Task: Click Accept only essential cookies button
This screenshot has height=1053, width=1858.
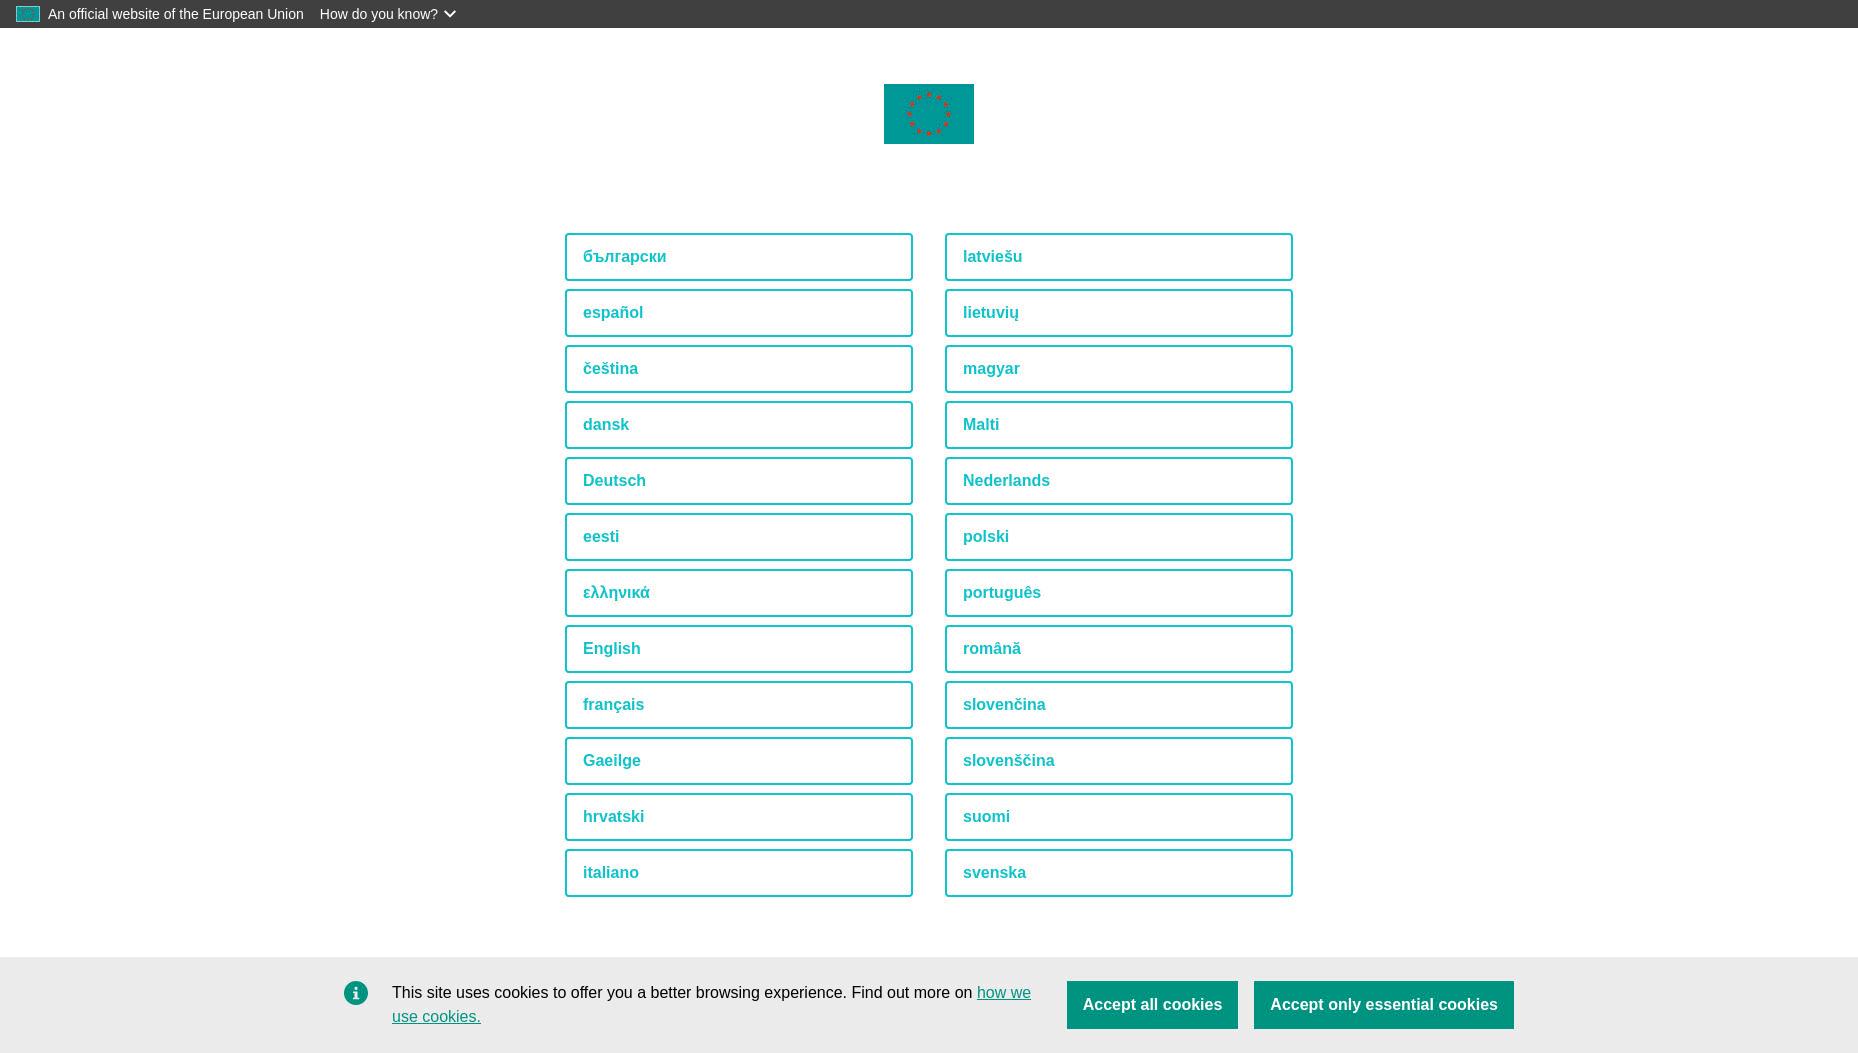Action: (x=1384, y=1005)
